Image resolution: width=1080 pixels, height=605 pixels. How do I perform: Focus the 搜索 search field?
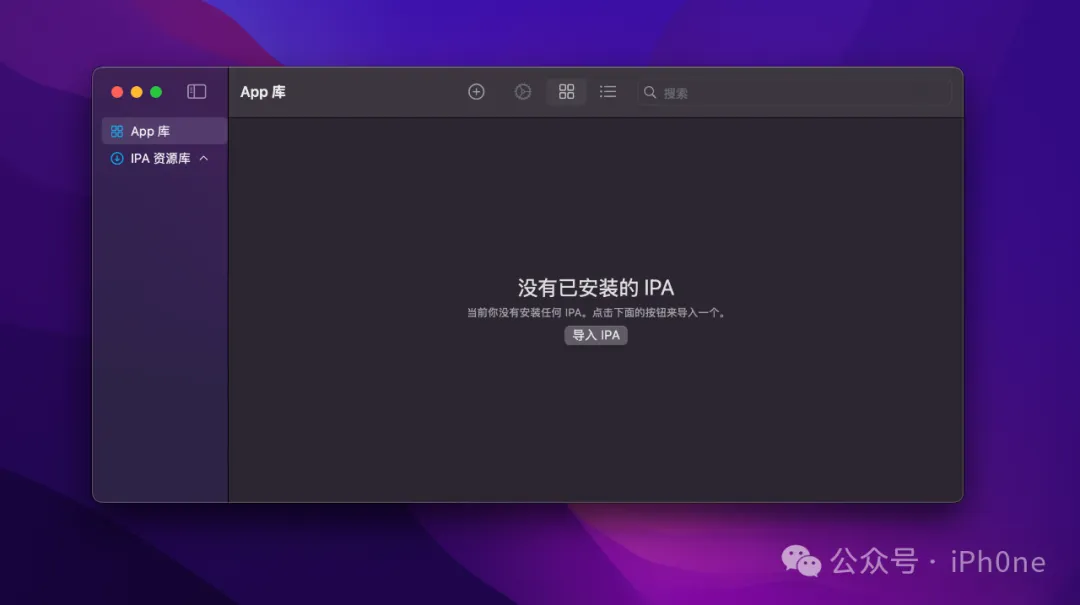pyautogui.click(x=794, y=92)
